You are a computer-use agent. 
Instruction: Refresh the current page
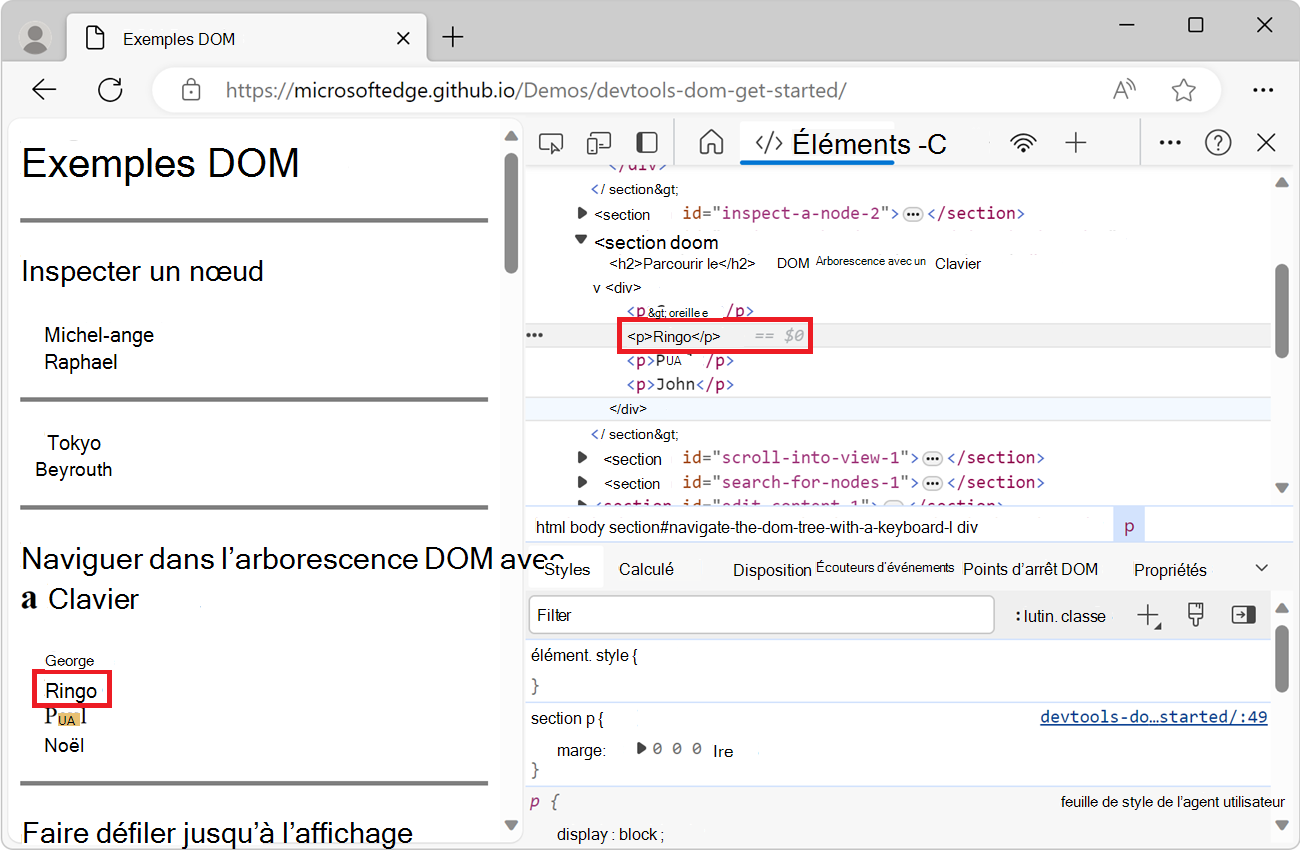[x=110, y=90]
